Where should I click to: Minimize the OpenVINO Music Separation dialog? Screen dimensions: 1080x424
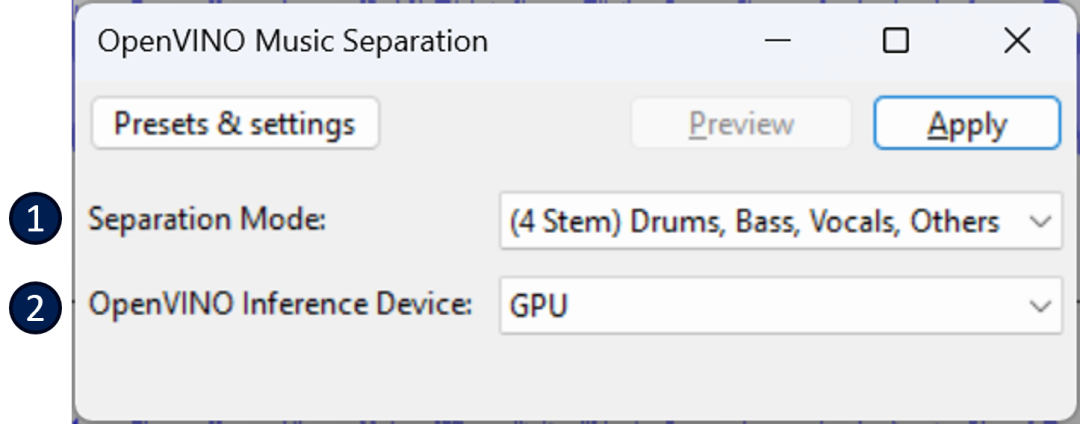click(x=777, y=41)
